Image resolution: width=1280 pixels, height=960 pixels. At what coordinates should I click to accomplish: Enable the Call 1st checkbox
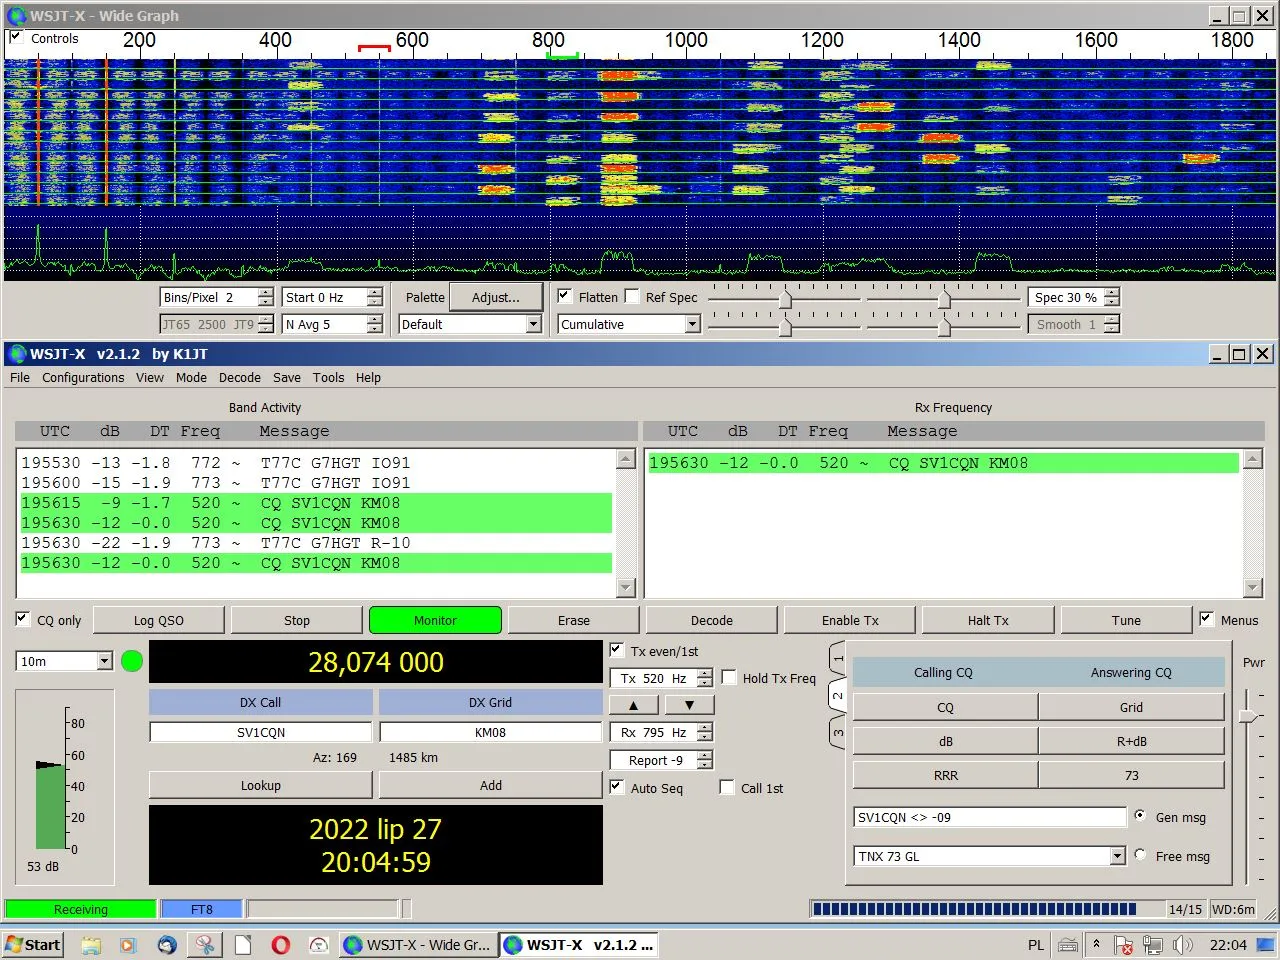pyautogui.click(x=727, y=787)
